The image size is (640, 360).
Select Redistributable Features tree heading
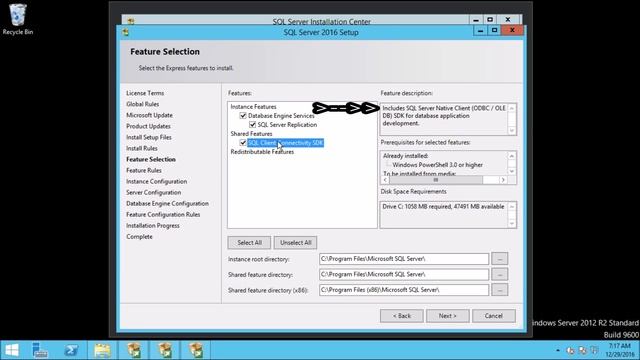(x=262, y=152)
